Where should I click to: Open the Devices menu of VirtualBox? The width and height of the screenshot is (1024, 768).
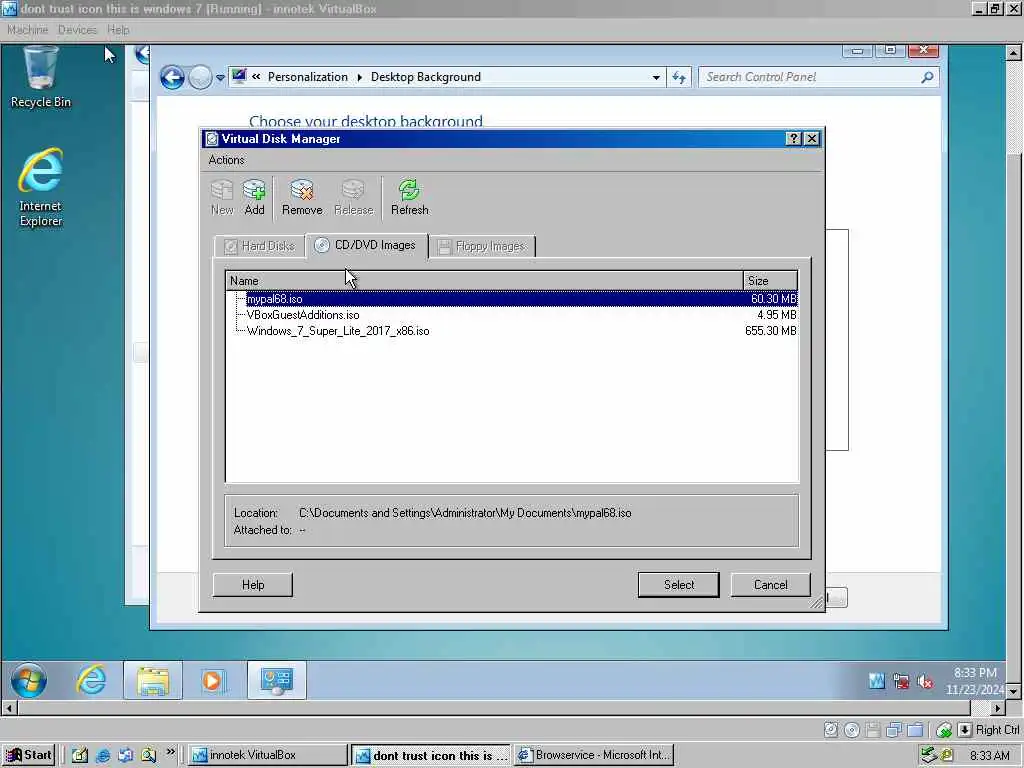click(77, 30)
